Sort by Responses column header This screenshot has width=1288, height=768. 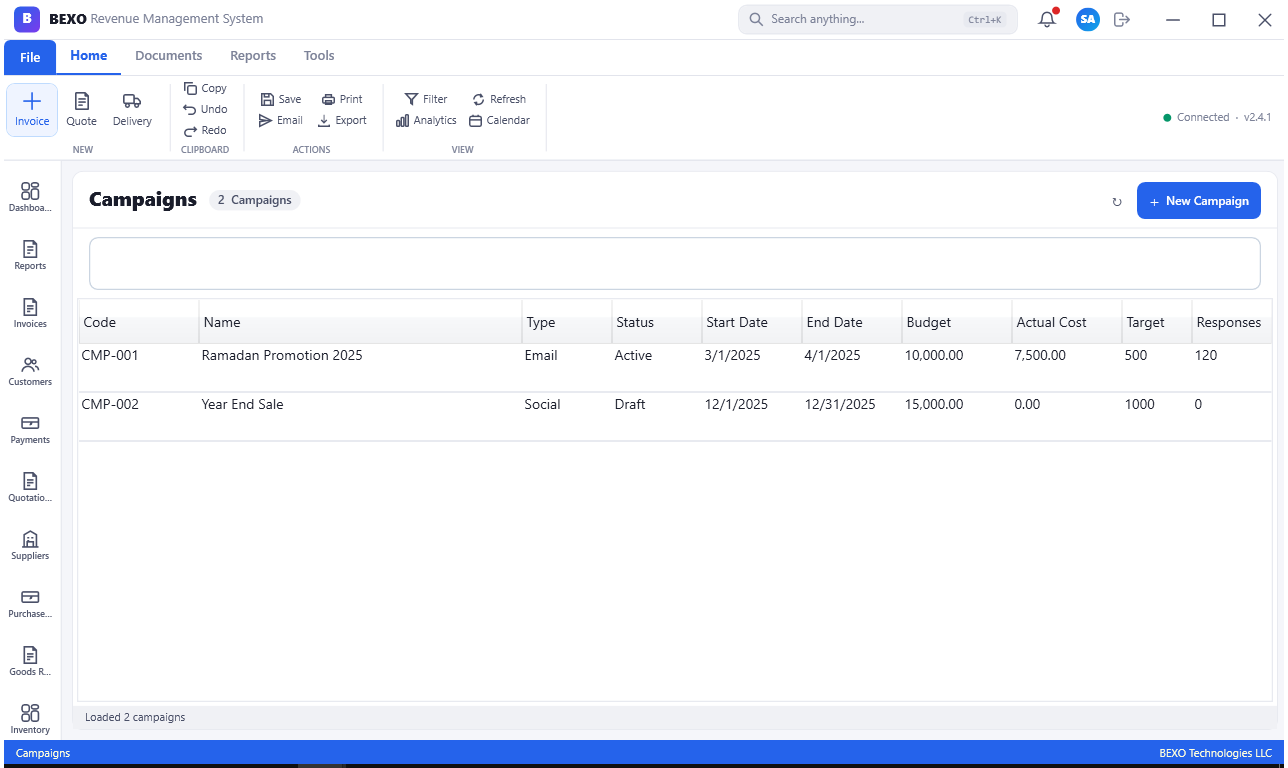(x=1232, y=322)
